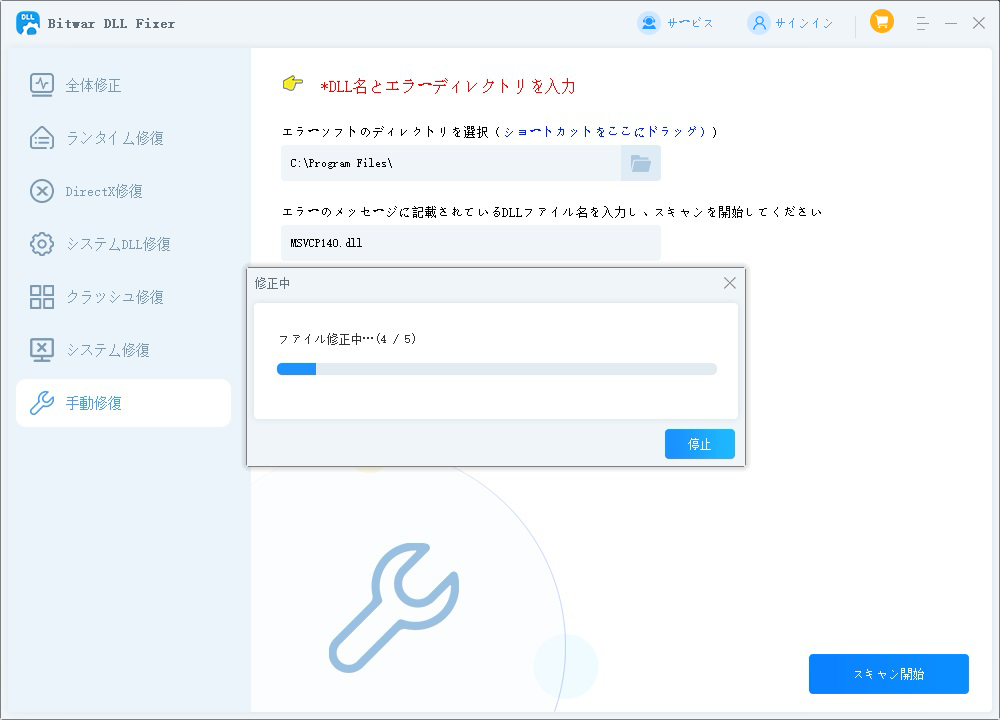Click the サービス label

[x=690, y=24]
